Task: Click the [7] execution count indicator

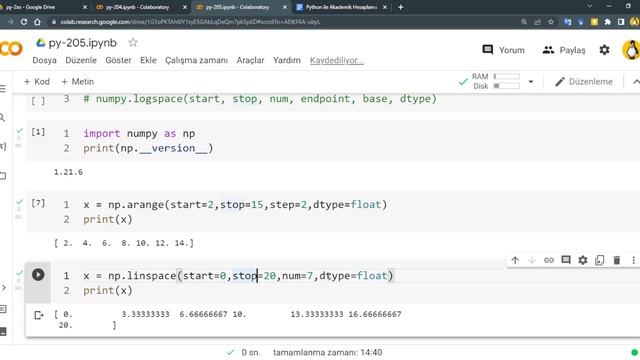Action: coord(38,203)
